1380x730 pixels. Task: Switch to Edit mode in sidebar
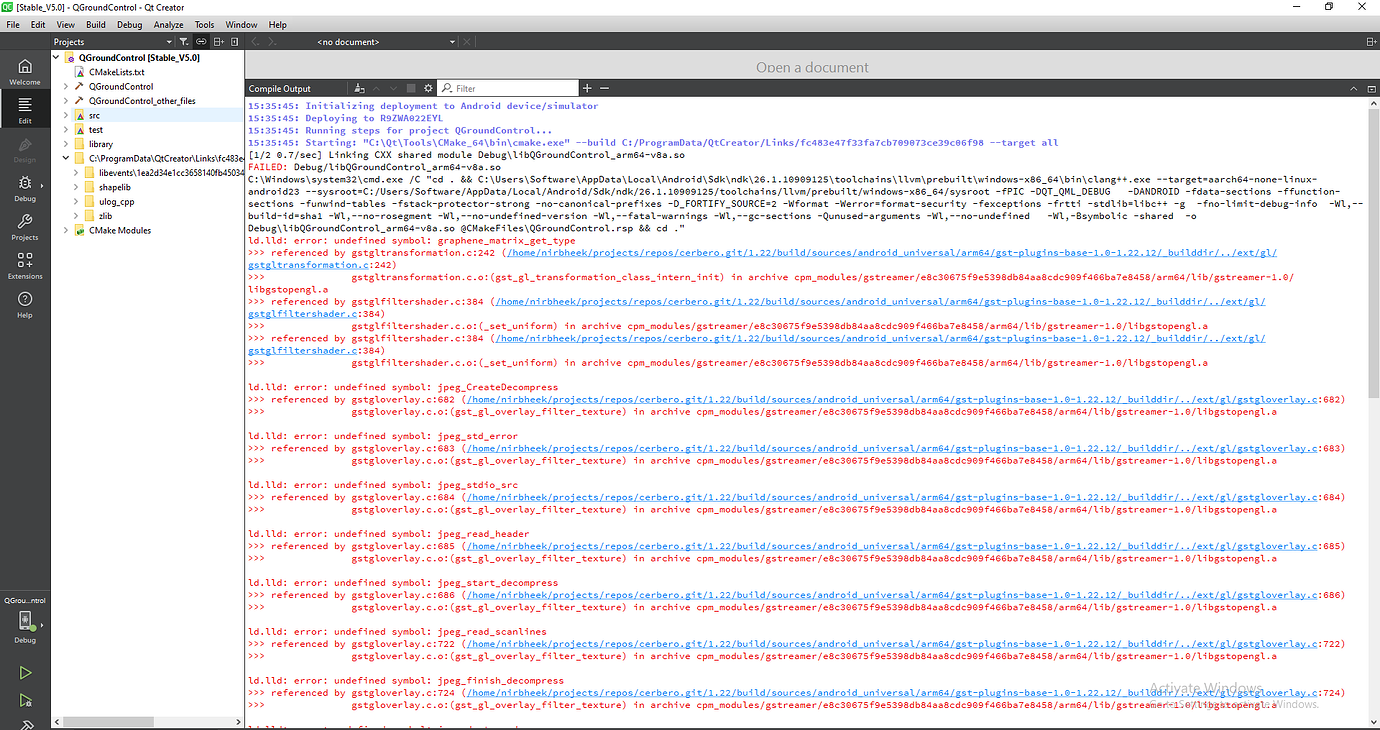25,110
